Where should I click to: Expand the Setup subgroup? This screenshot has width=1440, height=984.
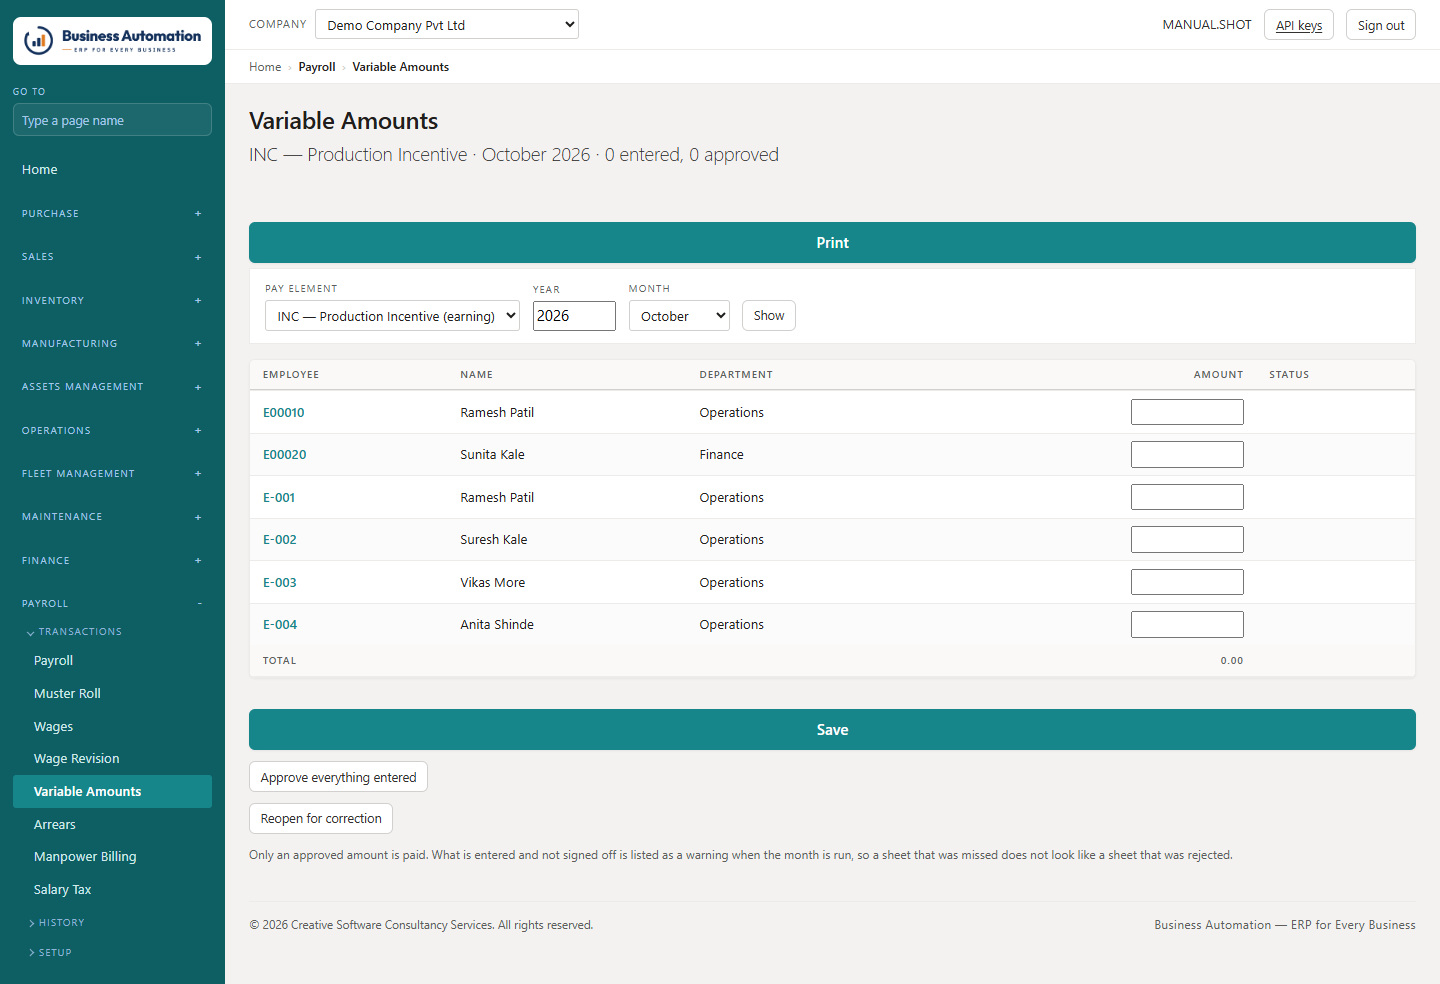click(x=51, y=953)
